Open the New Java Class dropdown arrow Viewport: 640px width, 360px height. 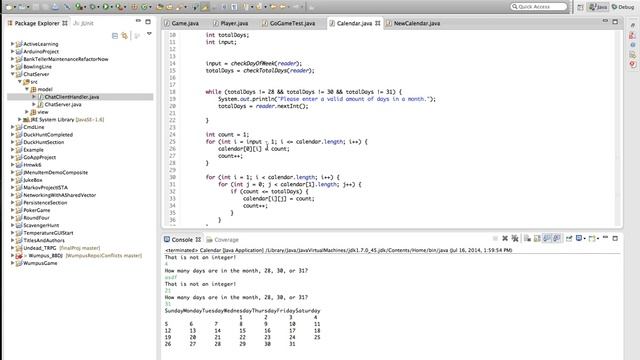pos(150,7)
